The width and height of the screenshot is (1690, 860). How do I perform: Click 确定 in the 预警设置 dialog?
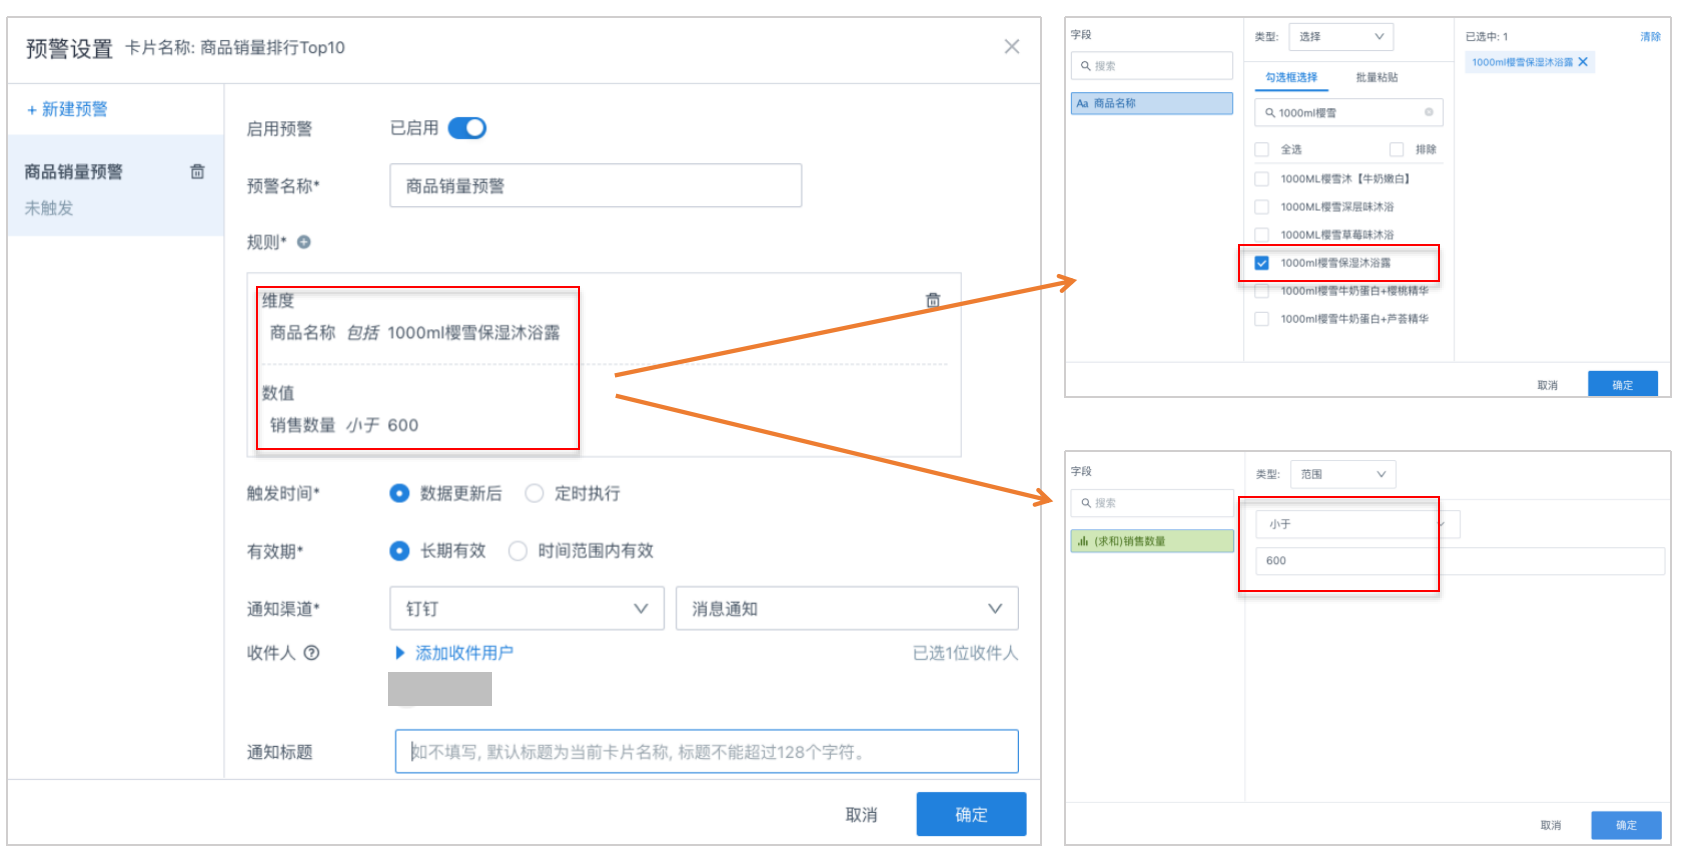(970, 814)
